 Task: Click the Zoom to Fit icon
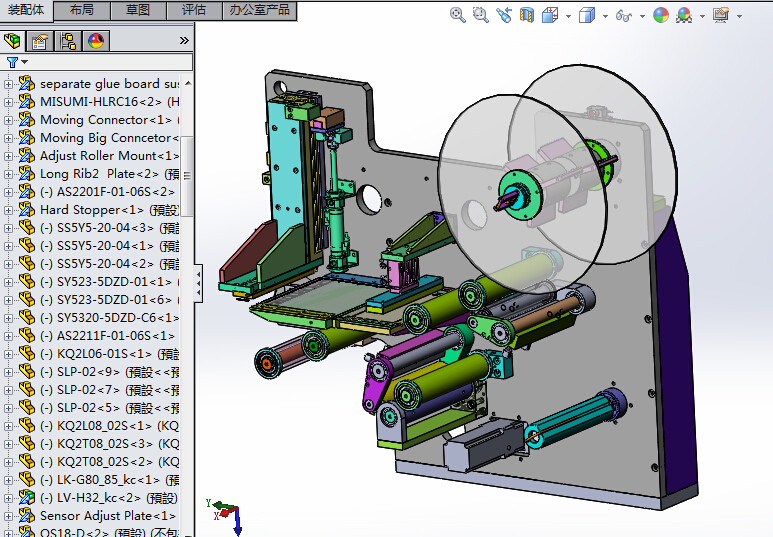pyautogui.click(x=458, y=15)
